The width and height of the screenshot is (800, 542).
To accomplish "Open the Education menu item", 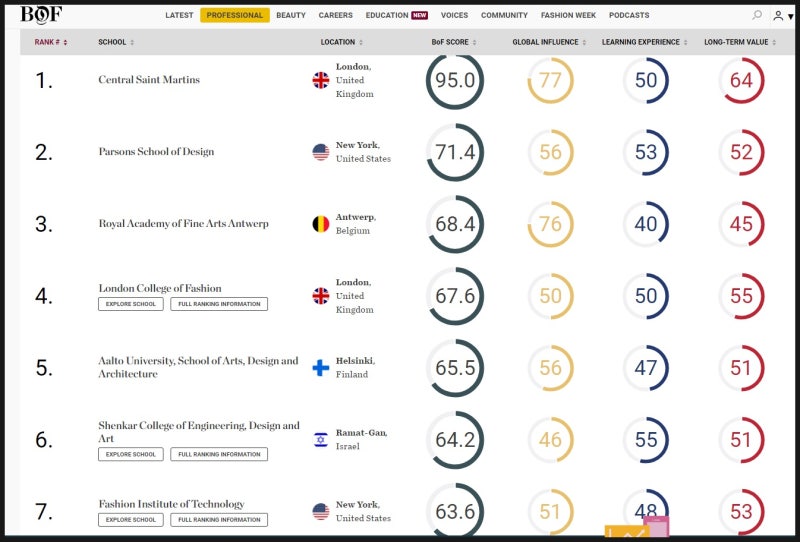I will [x=387, y=15].
